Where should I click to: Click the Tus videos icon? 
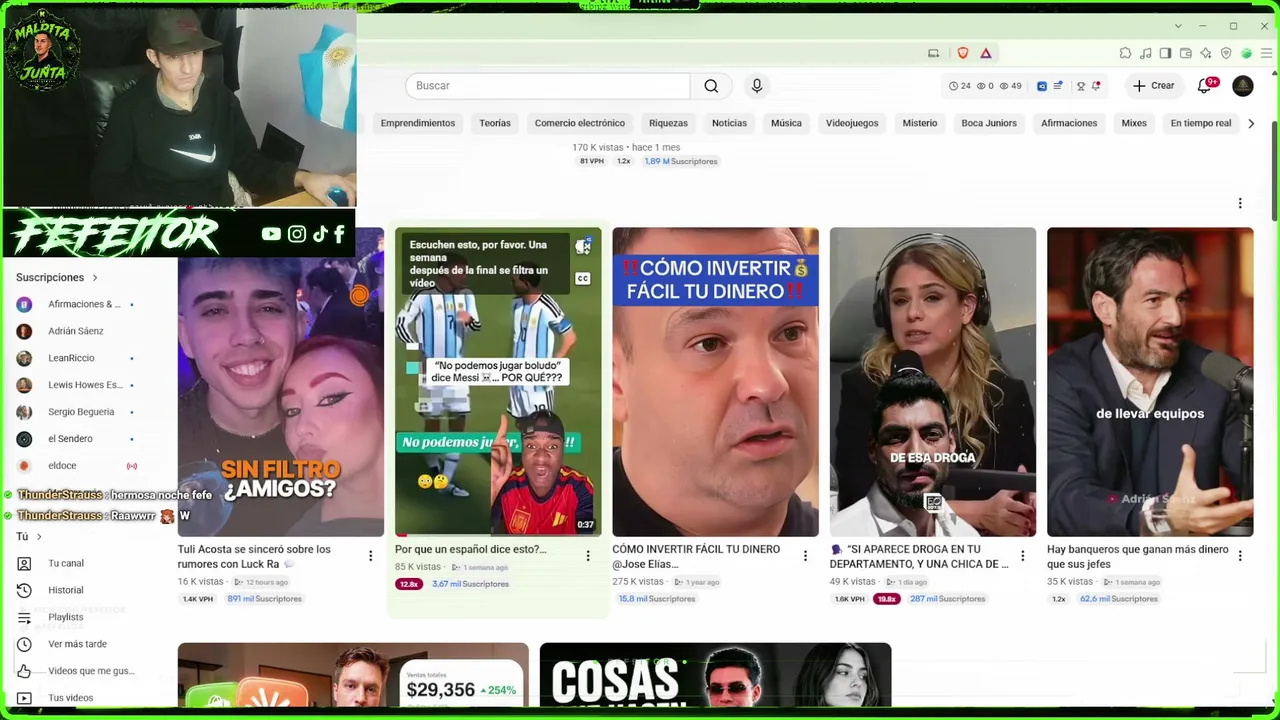[x=24, y=698]
